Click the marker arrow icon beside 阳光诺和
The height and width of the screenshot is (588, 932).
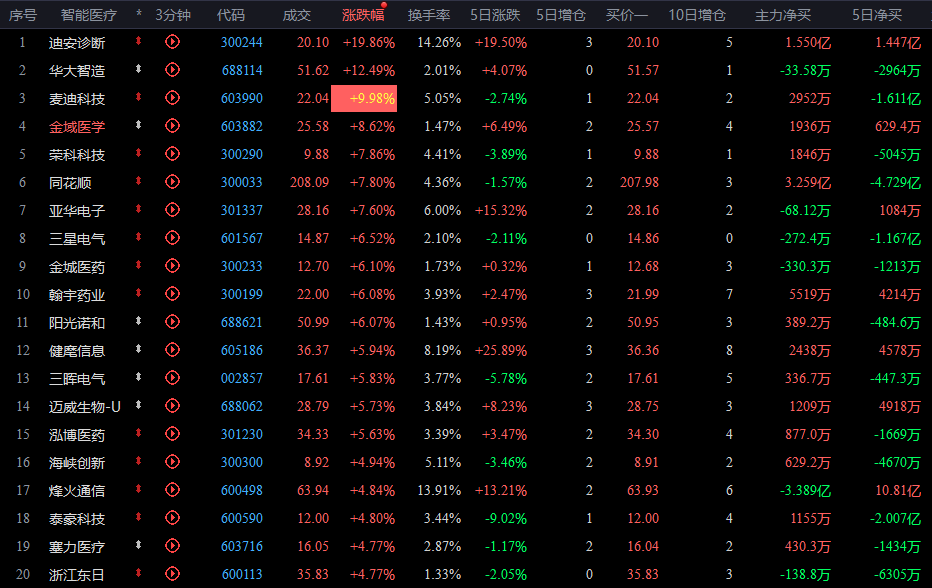(x=138, y=321)
